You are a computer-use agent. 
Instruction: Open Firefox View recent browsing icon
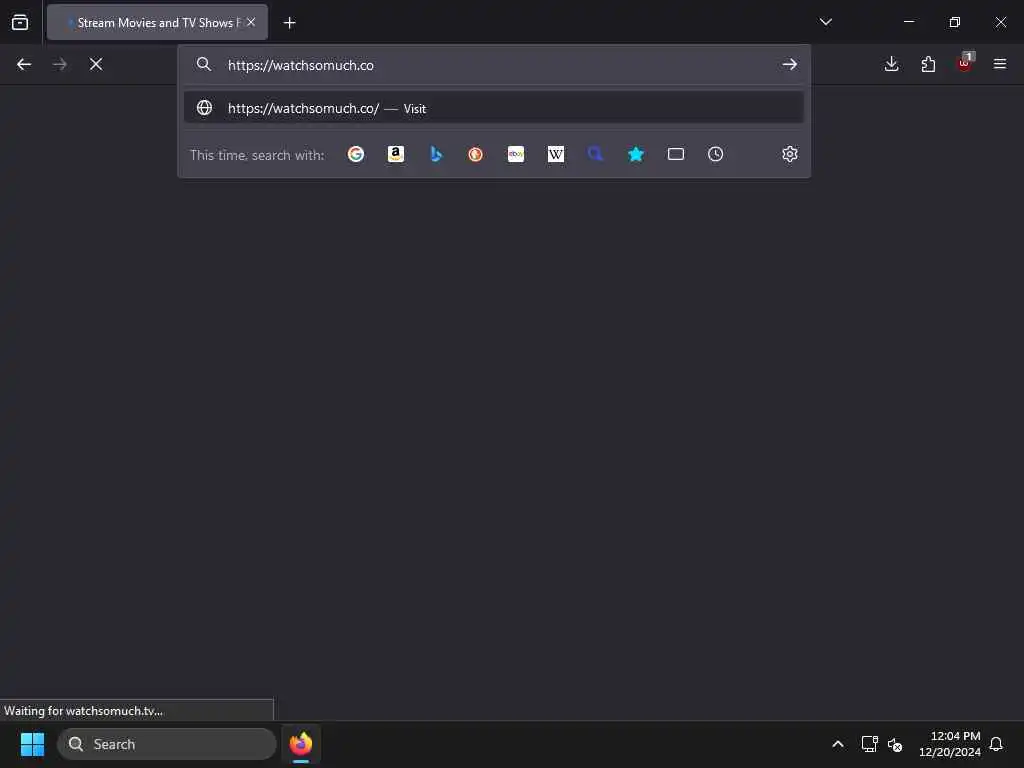(x=20, y=22)
